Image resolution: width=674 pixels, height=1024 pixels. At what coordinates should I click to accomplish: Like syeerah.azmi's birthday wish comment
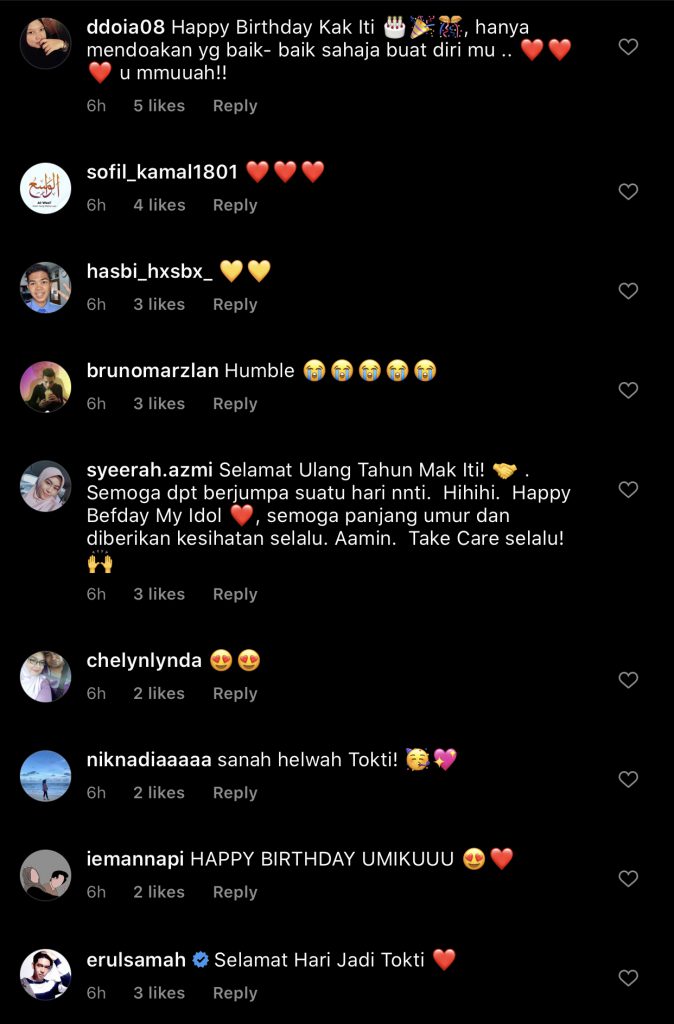pos(628,490)
